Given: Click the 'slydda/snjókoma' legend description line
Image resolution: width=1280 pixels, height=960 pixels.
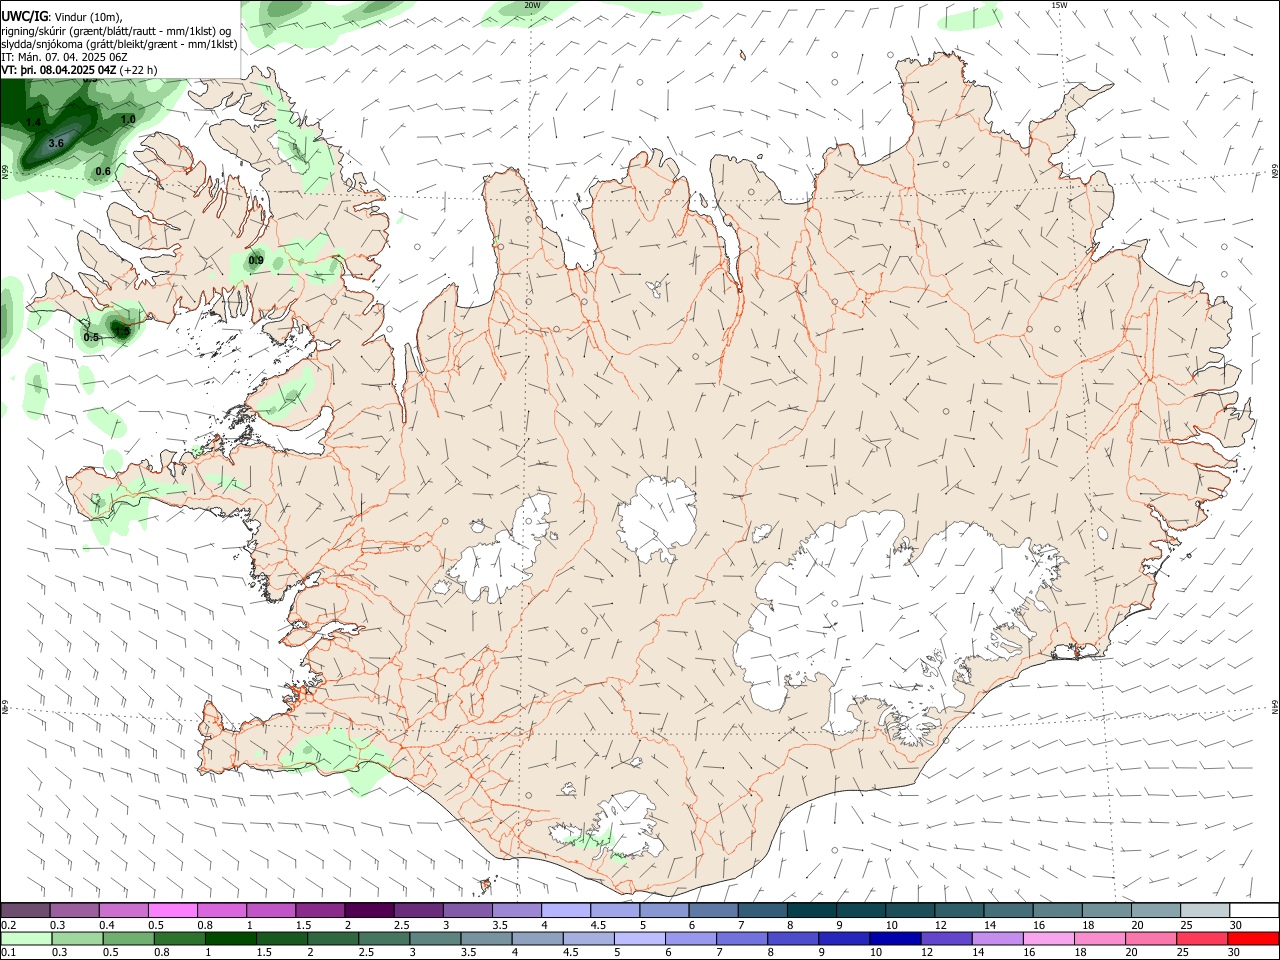Looking at the screenshot, I should pos(119,44).
